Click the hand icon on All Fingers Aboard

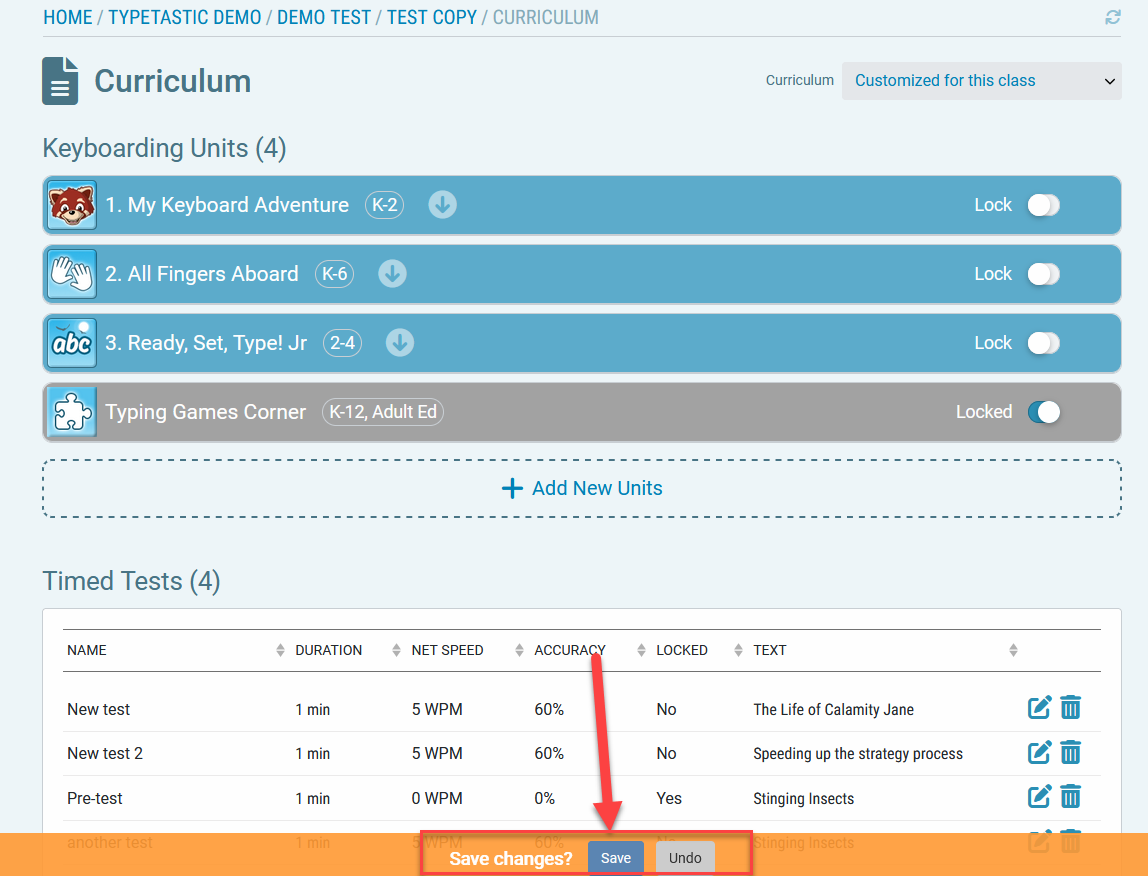tap(71, 273)
